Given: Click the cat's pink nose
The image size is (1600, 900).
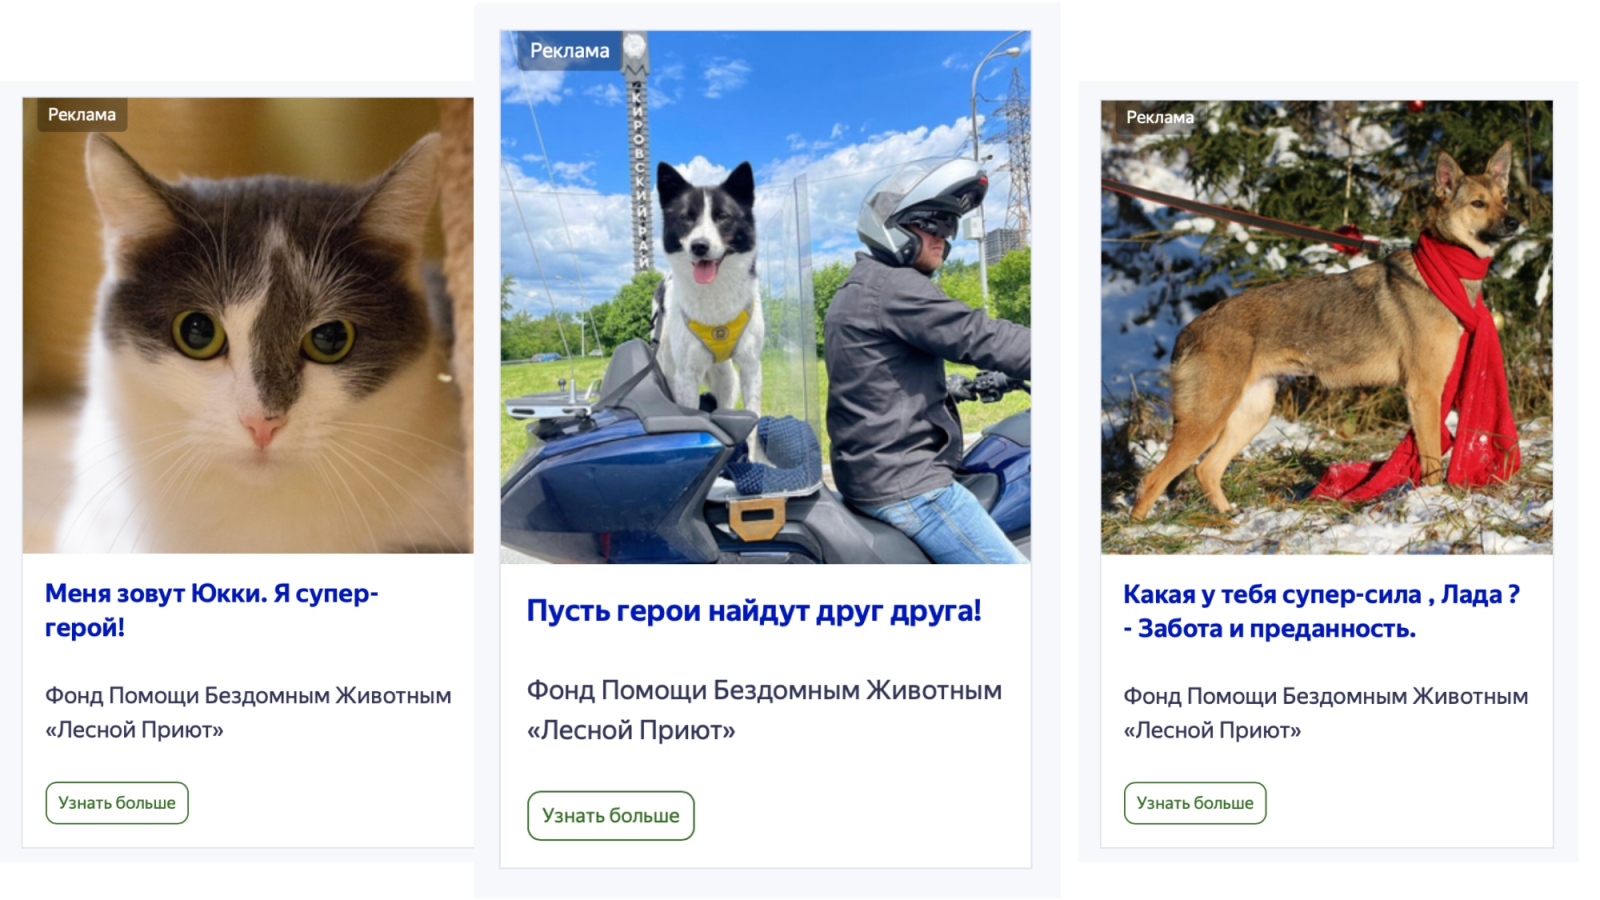Looking at the screenshot, I should 263,430.
